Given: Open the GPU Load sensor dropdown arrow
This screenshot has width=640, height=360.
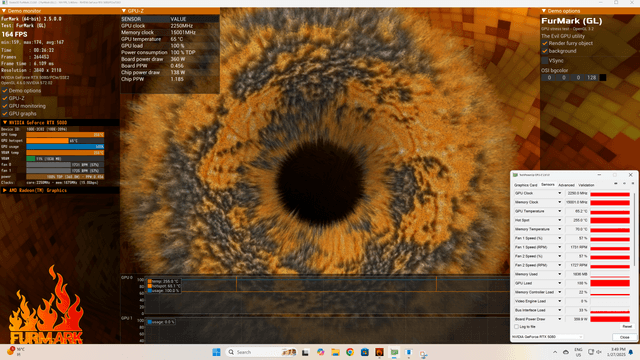Looking at the screenshot, I should pyautogui.click(x=560, y=283).
